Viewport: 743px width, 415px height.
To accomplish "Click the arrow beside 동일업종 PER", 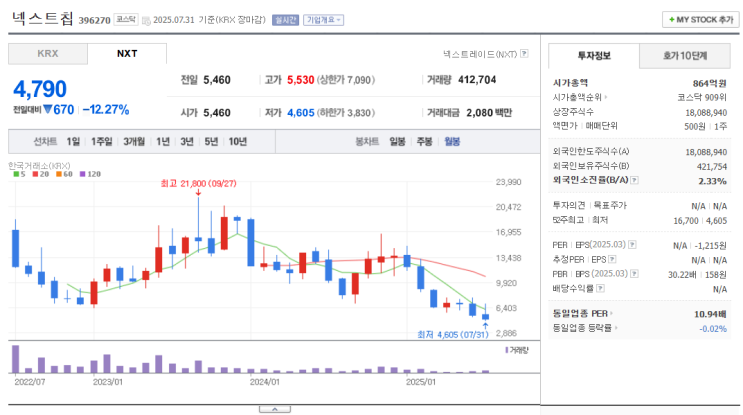I will click(611, 314).
